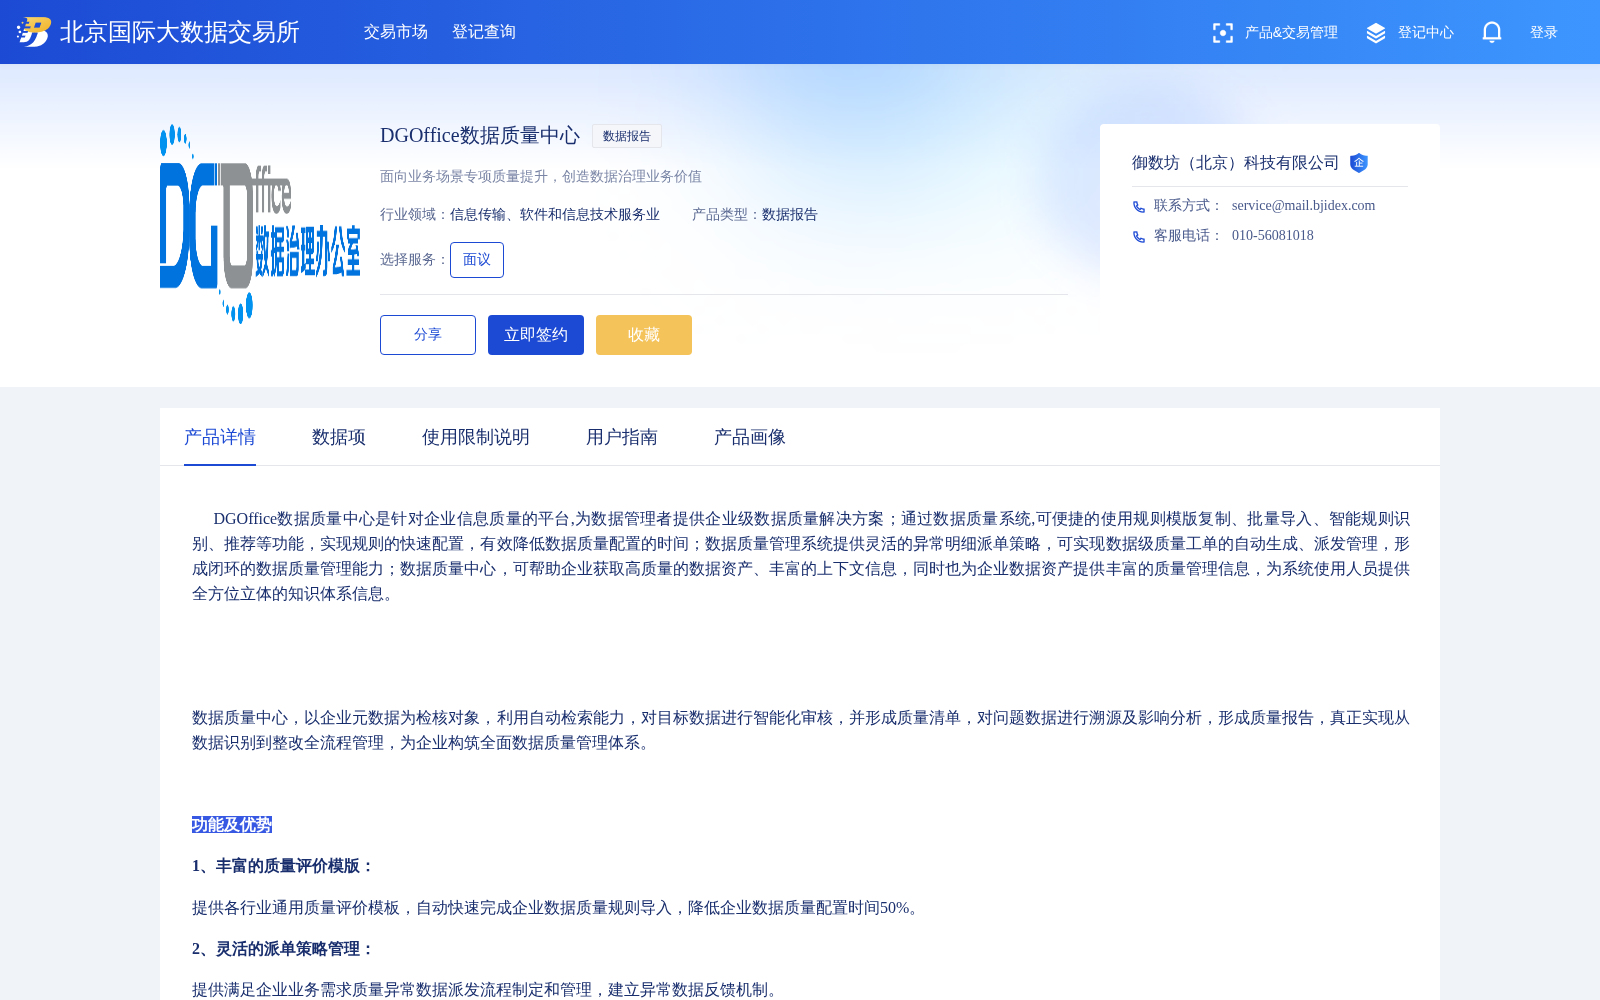Open the 交易市场 menu item

(x=396, y=32)
